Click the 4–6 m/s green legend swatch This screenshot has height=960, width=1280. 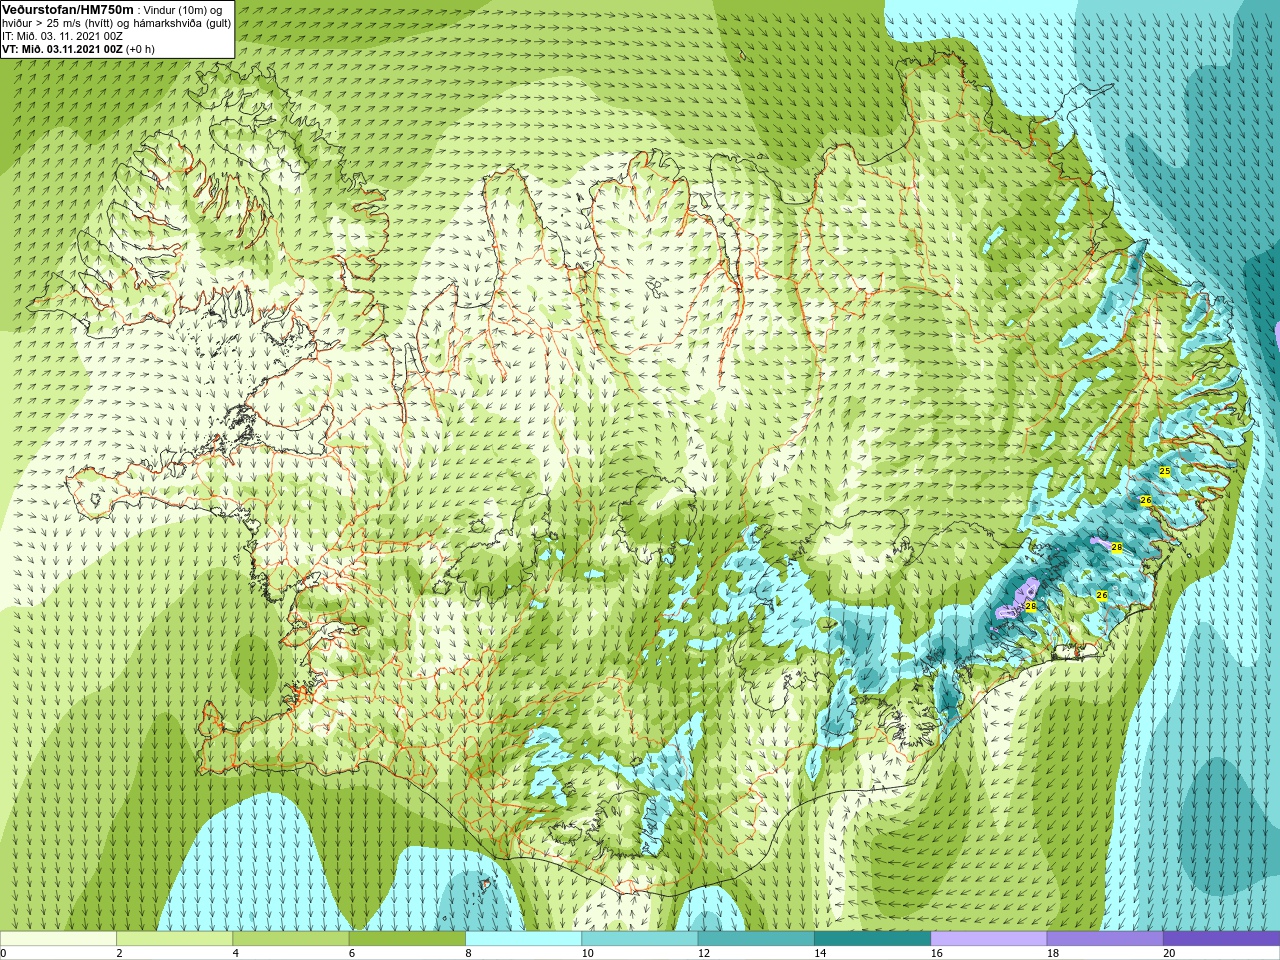pos(290,939)
